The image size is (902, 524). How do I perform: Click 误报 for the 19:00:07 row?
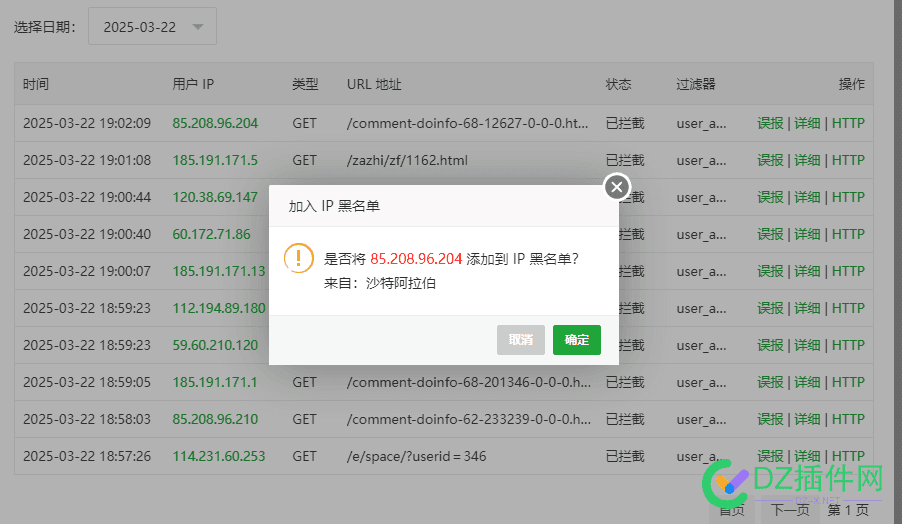[x=770, y=271]
